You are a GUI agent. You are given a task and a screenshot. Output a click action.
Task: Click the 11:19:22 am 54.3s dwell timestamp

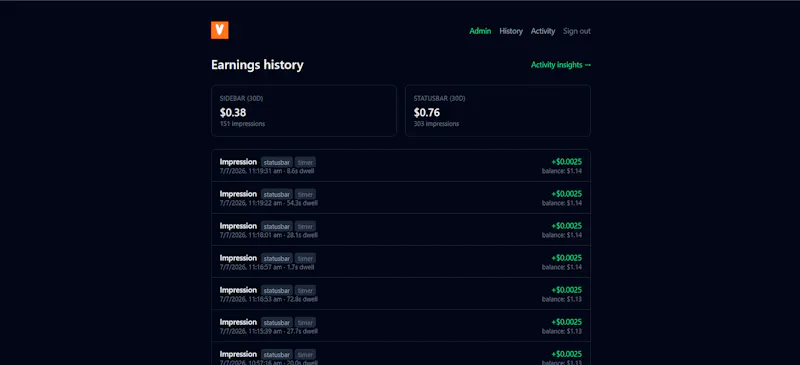pos(269,203)
